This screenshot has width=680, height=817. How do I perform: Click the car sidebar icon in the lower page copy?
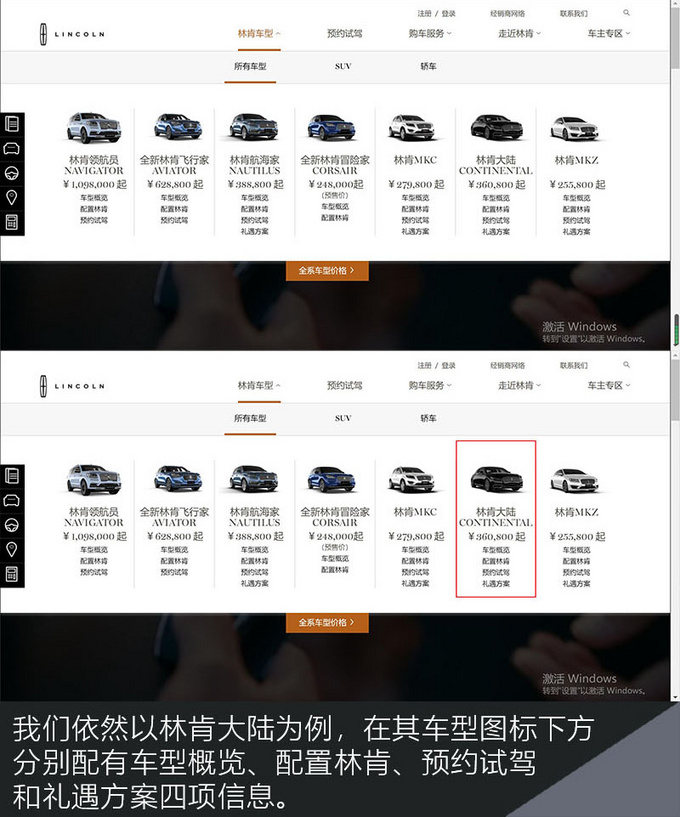[11, 501]
